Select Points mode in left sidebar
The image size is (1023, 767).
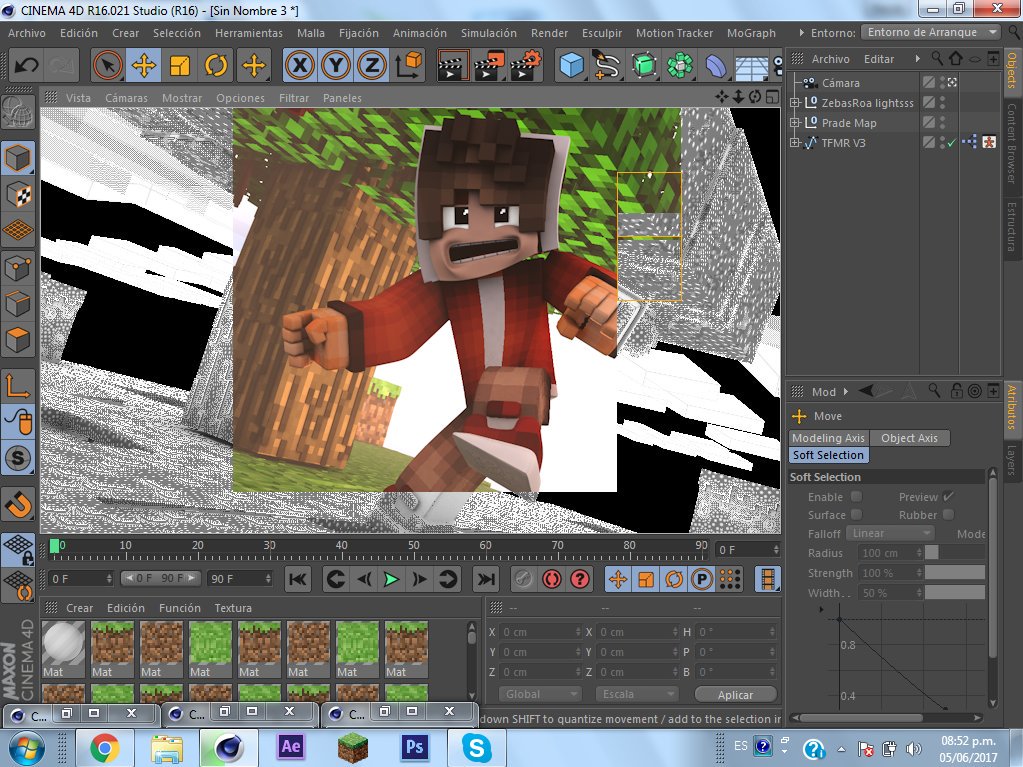click(18, 267)
